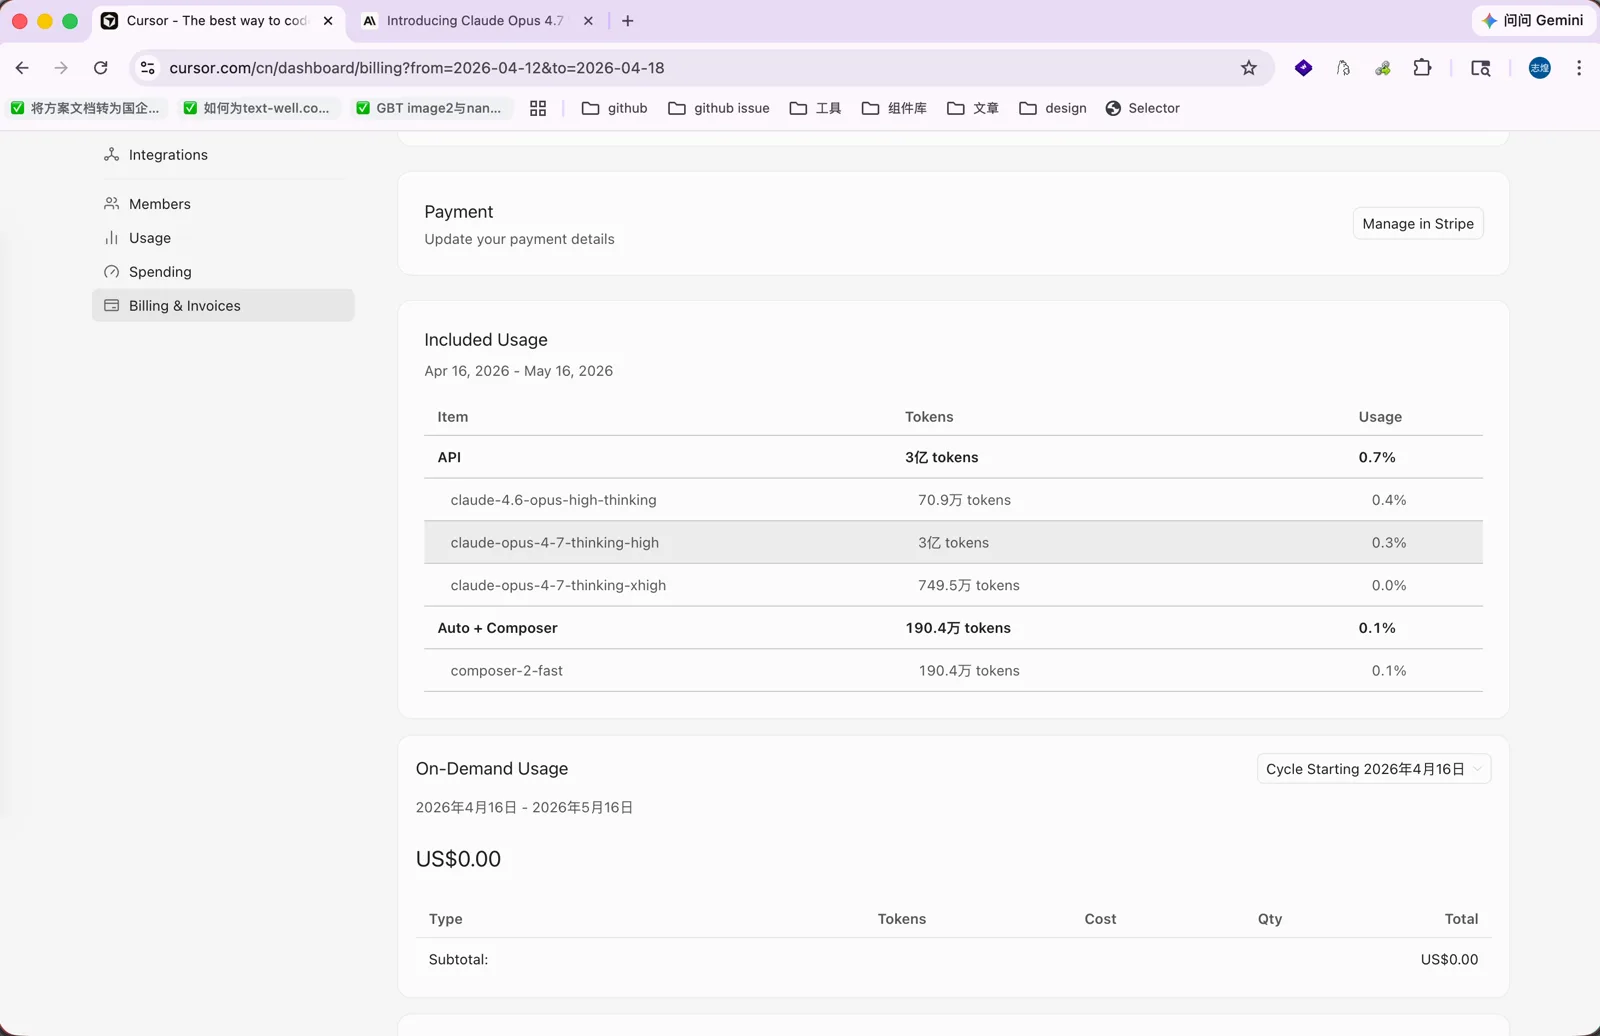Open the 组件库 bookmark folder

894,108
